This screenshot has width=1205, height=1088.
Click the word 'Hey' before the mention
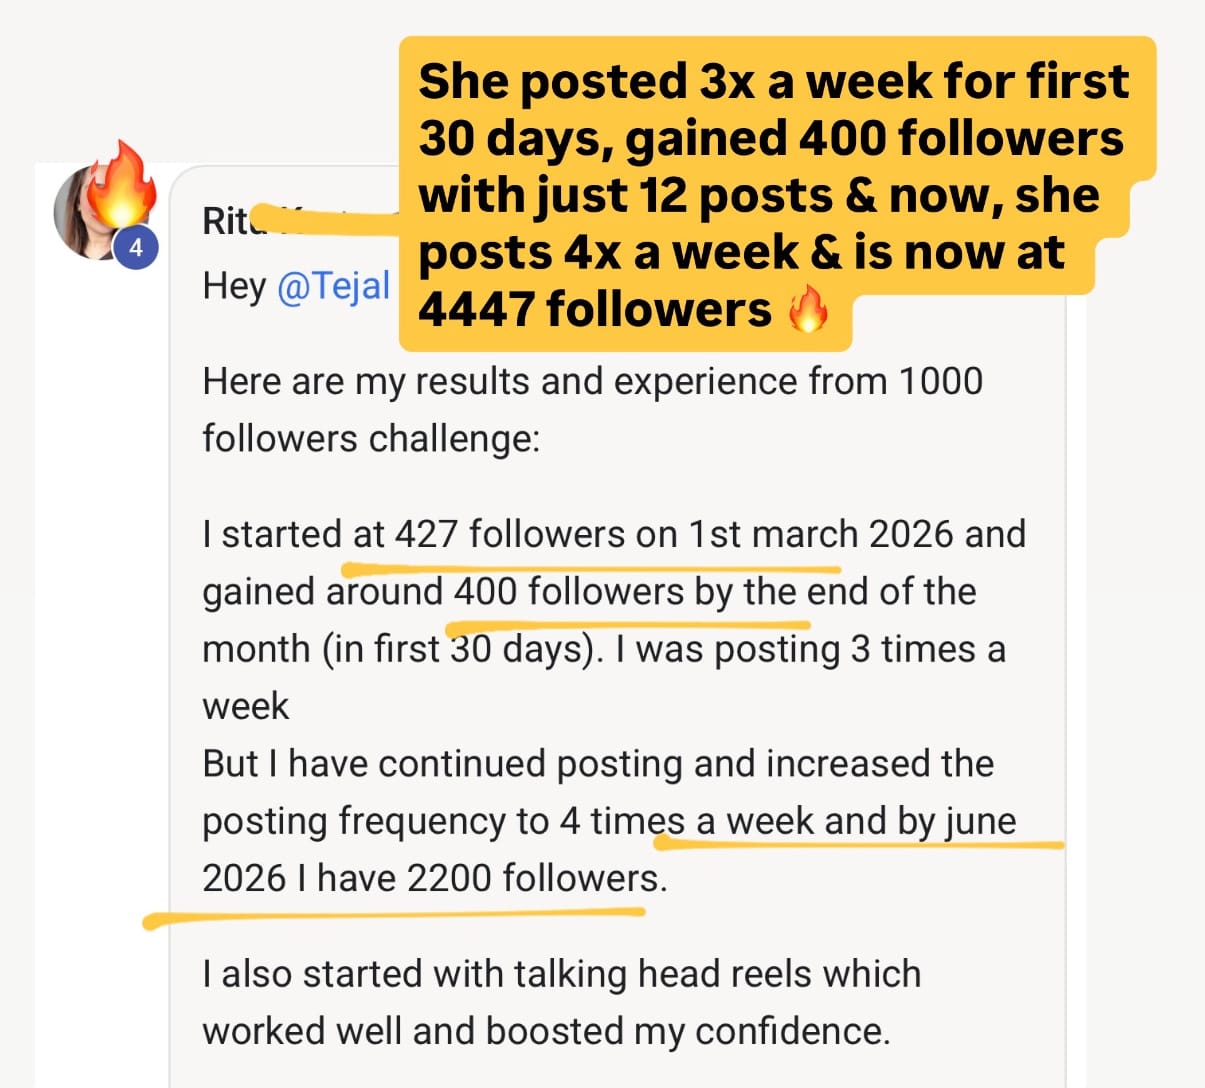point(234,287)
